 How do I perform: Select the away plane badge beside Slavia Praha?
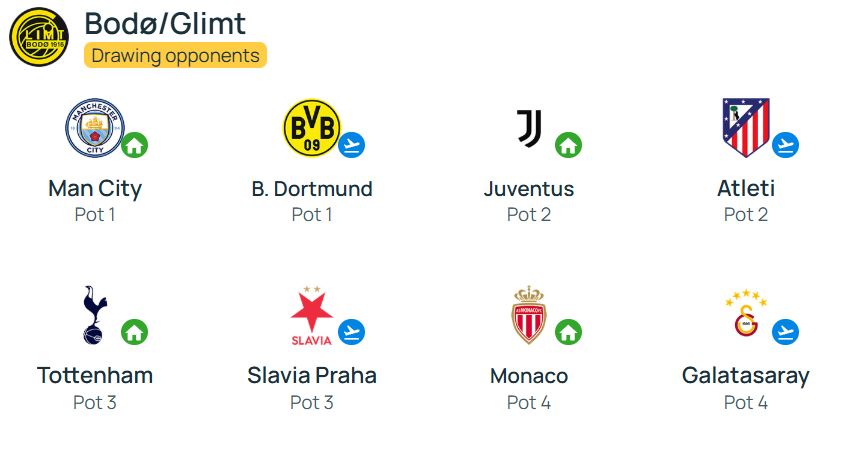[352, 332]
